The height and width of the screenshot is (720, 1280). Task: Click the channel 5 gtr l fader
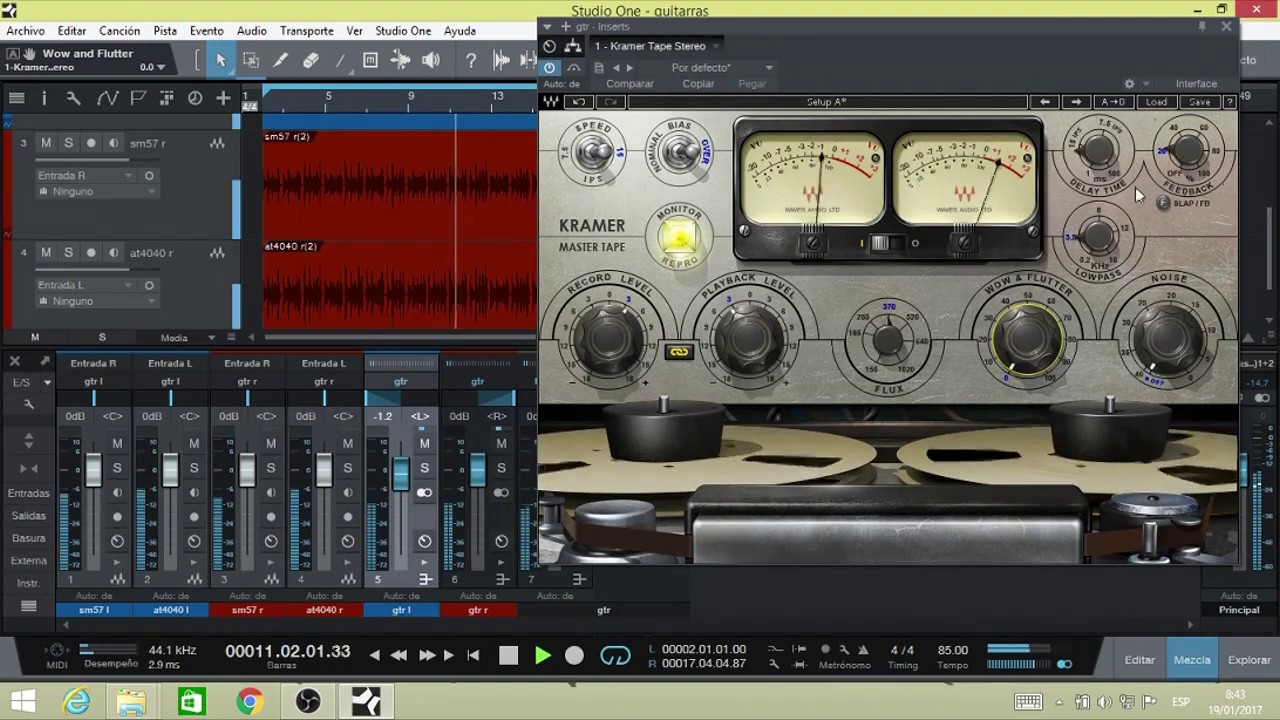(400, 472)
